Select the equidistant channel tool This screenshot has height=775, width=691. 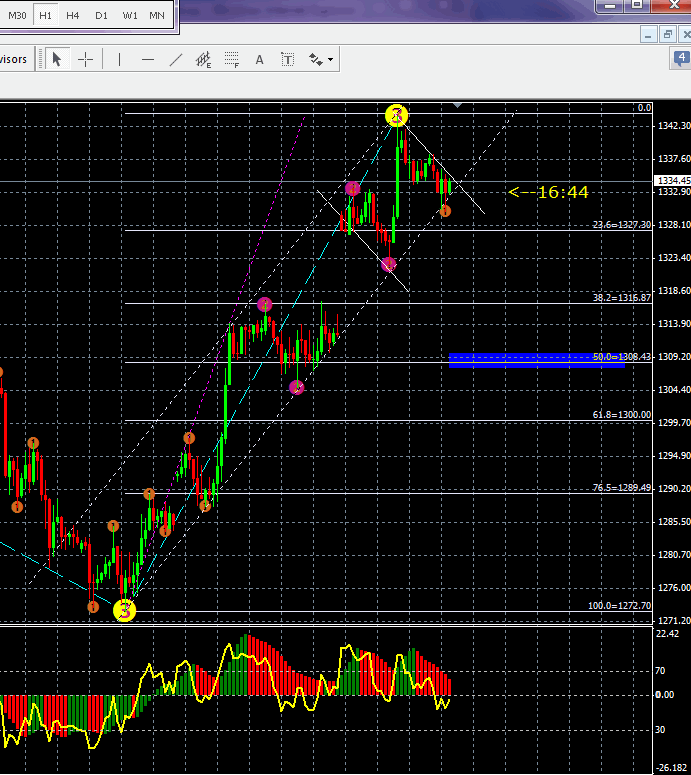pyautogui.click(x=203, y=60)
